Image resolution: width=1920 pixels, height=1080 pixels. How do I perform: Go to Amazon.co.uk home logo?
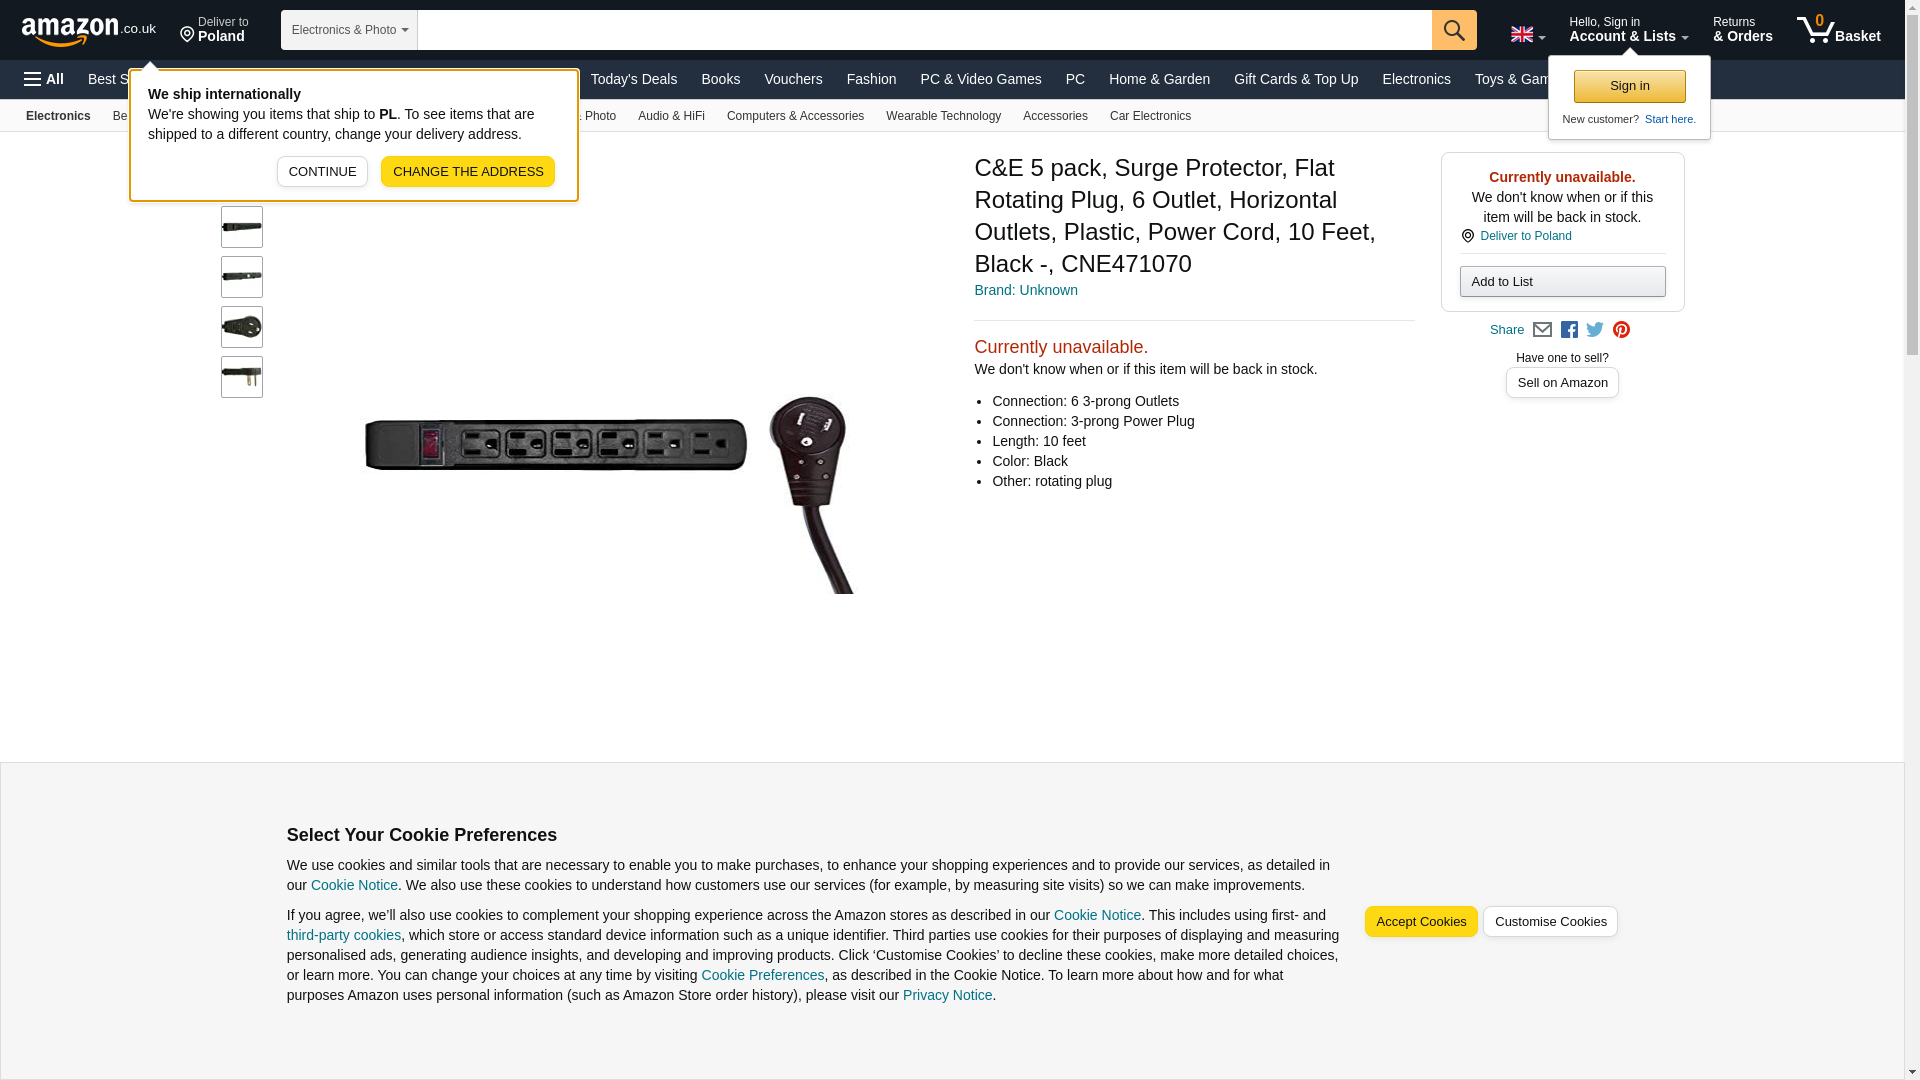89,30
